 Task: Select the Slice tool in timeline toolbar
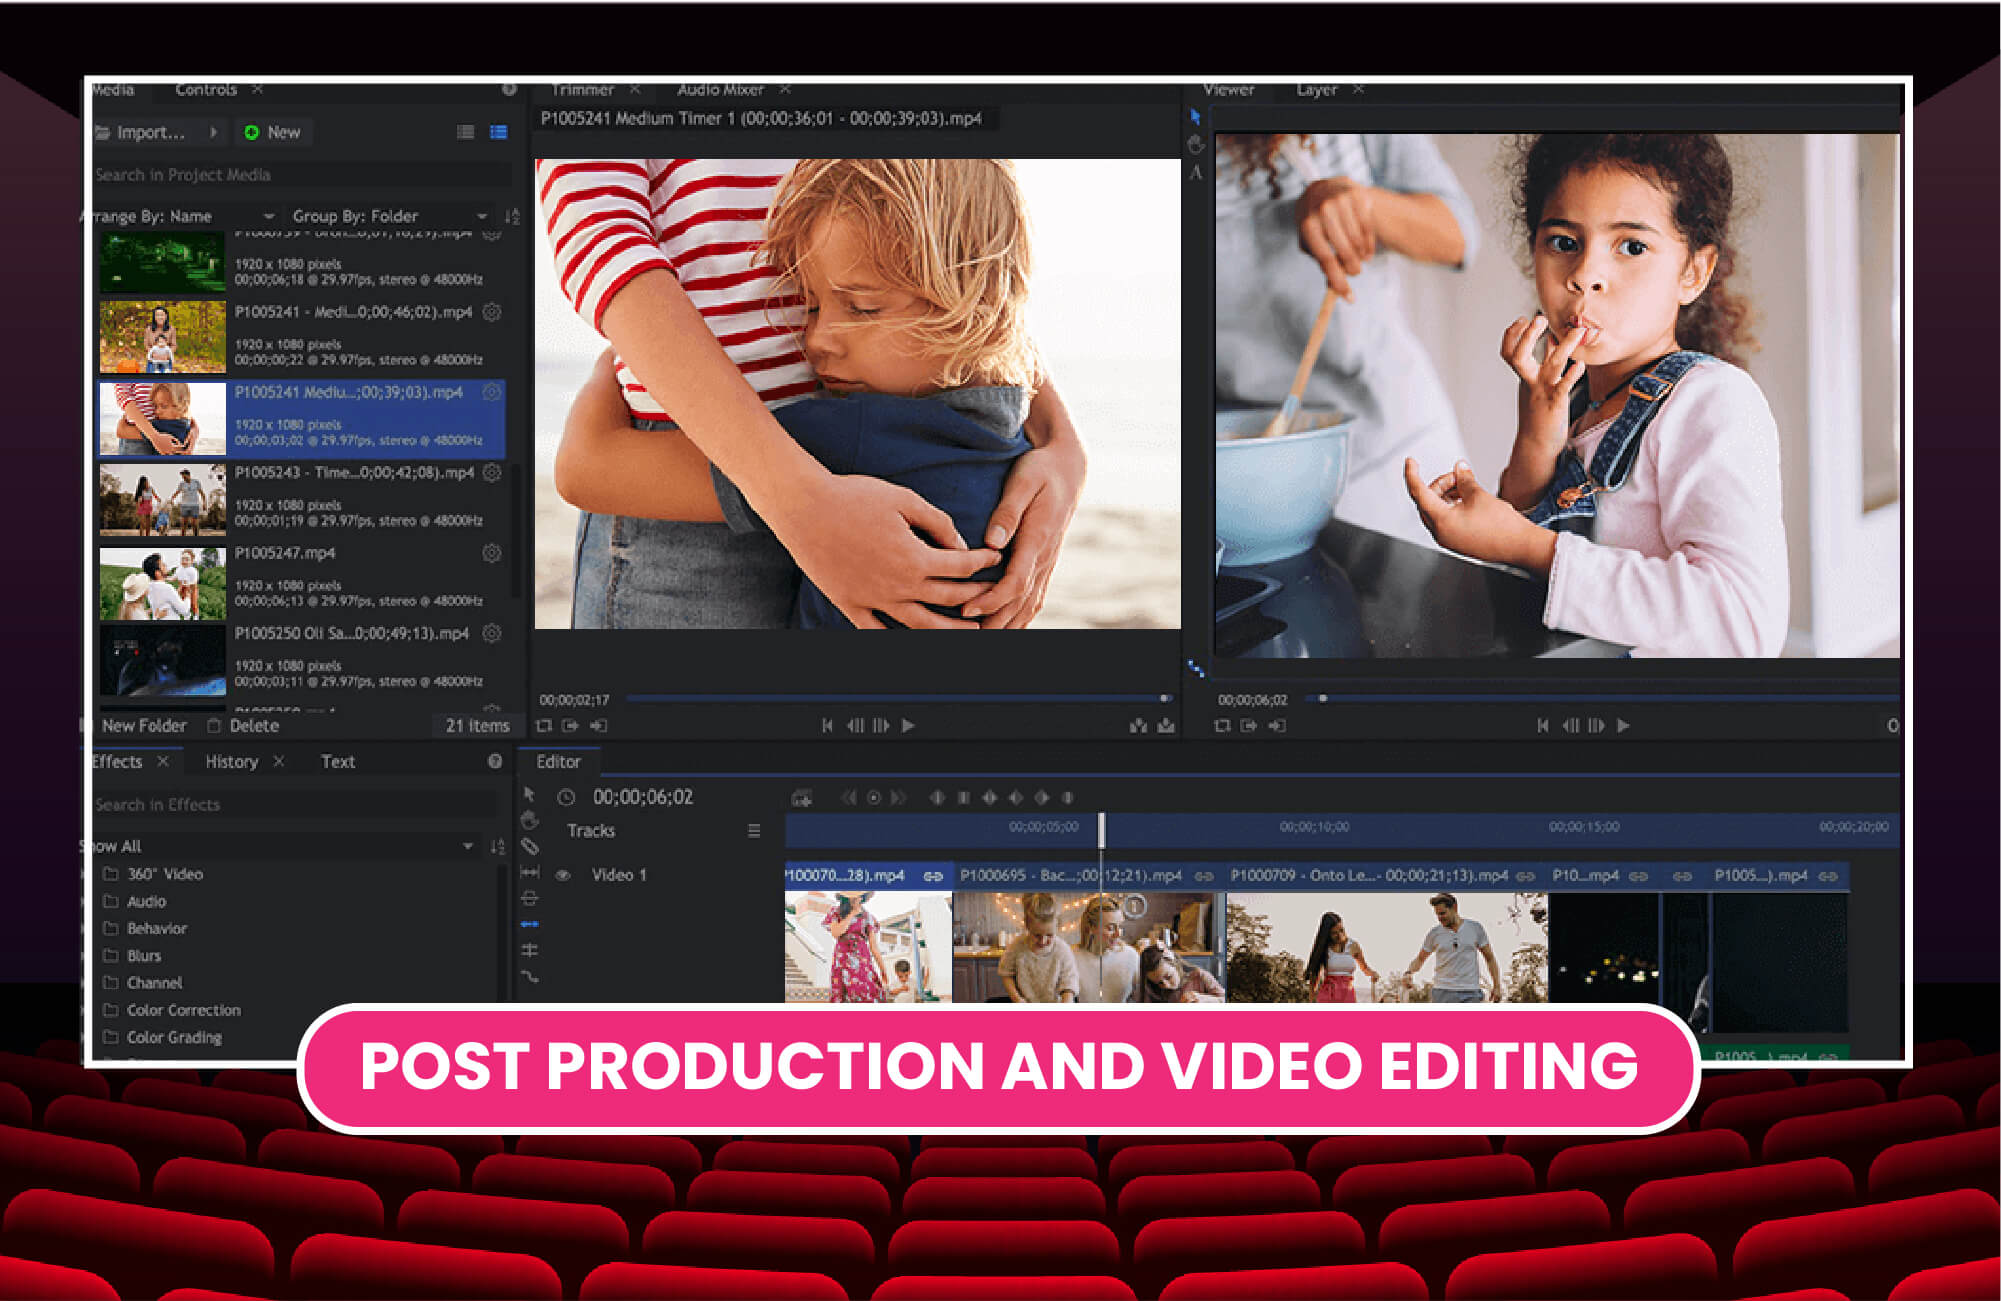point(530,847)
